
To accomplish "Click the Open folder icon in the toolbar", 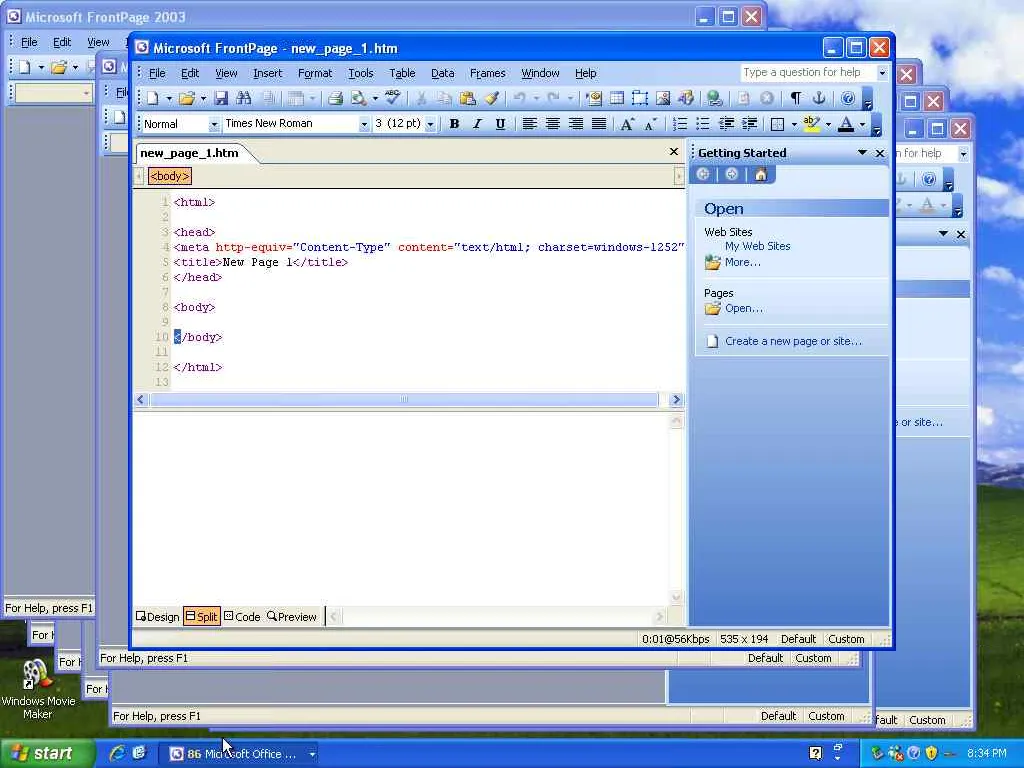I will click(187, 99).
